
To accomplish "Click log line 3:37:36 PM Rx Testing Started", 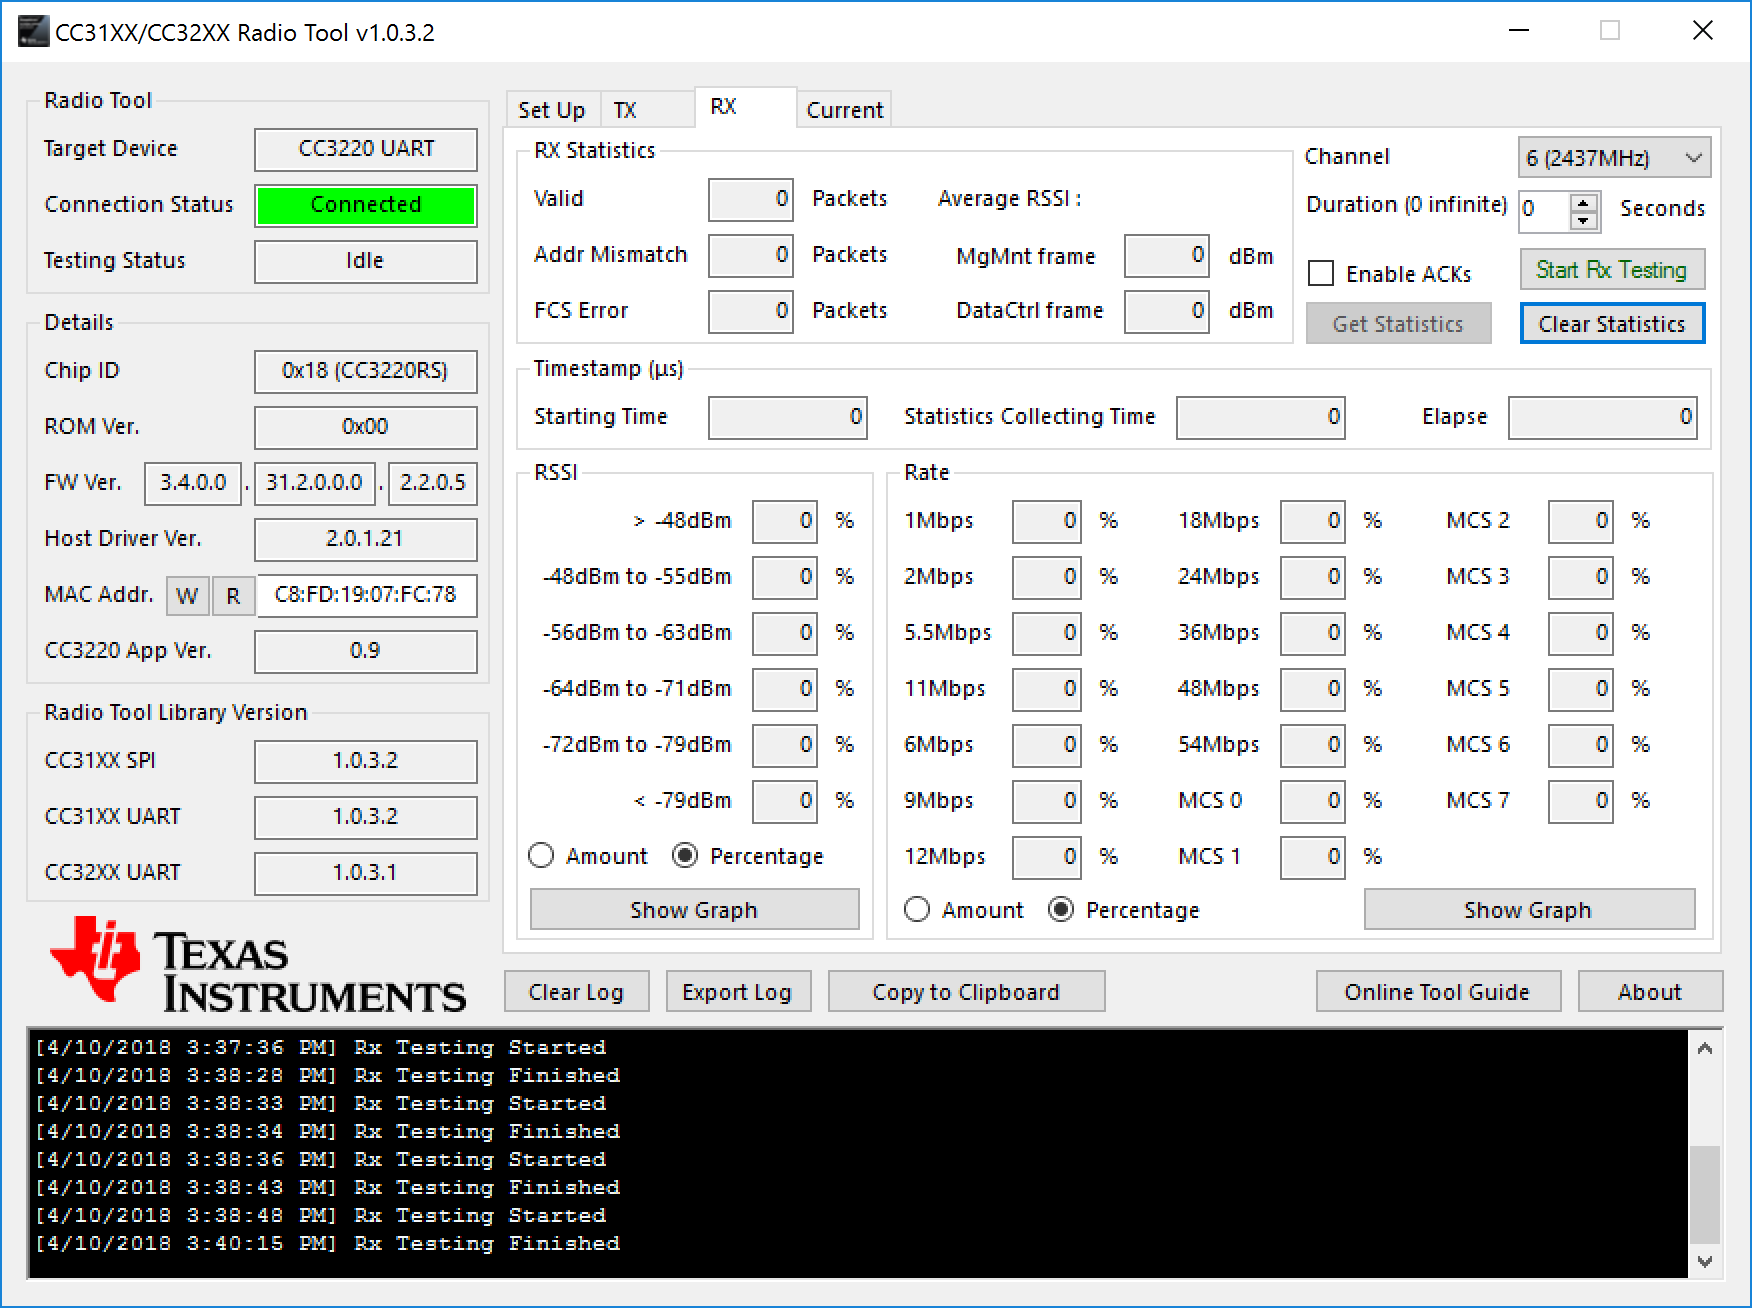I will click(321, 1047).
